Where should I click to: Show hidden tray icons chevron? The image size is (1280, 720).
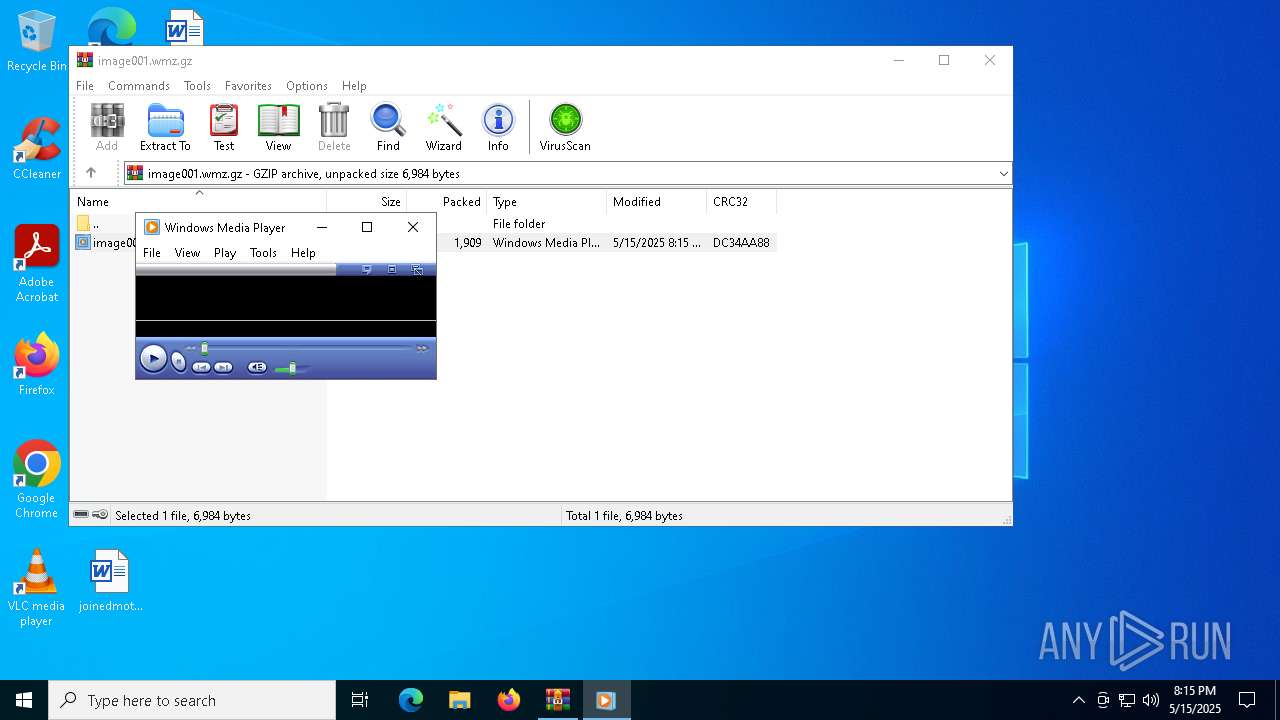(1078, 700)
